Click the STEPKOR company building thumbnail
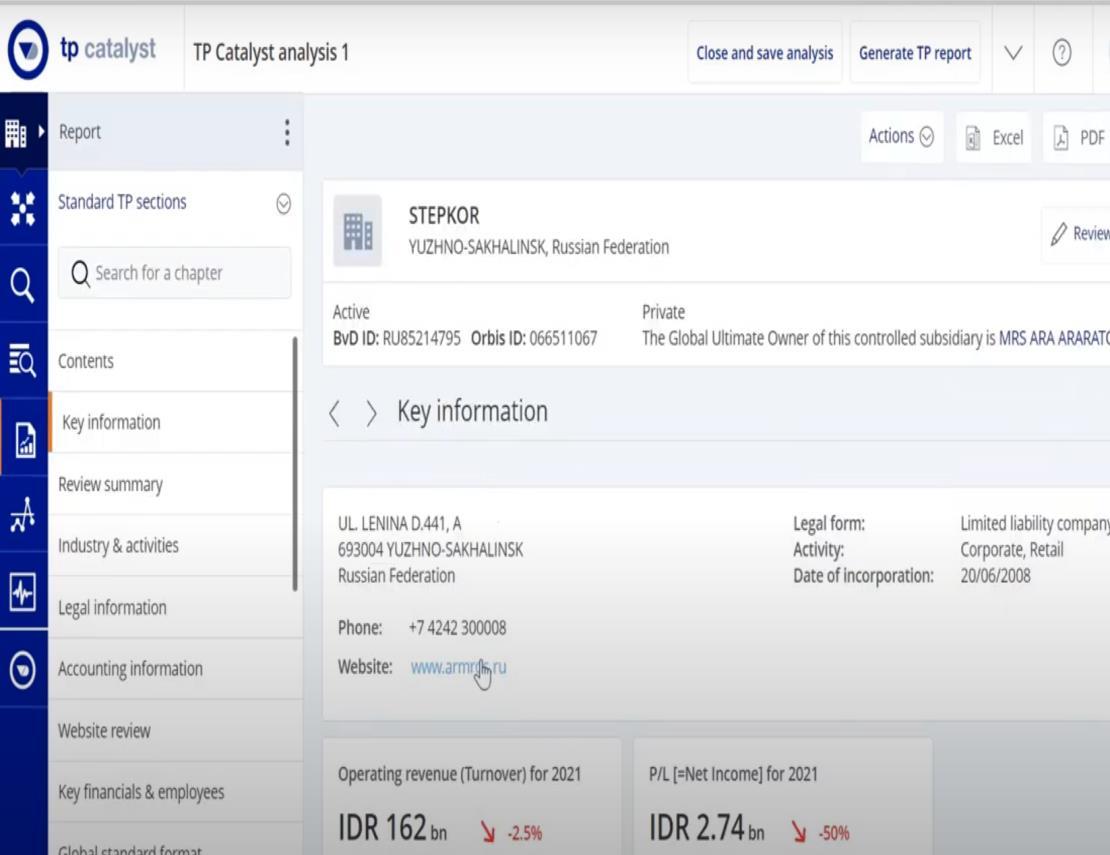The height and width of the screenshot is (855, 1110). 357,231
